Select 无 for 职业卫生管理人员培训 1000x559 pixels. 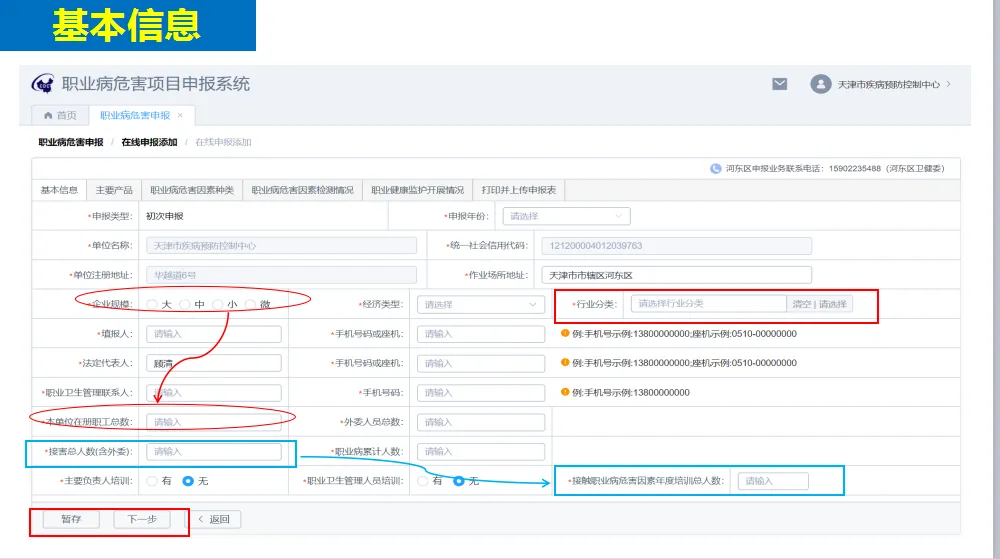459,481
